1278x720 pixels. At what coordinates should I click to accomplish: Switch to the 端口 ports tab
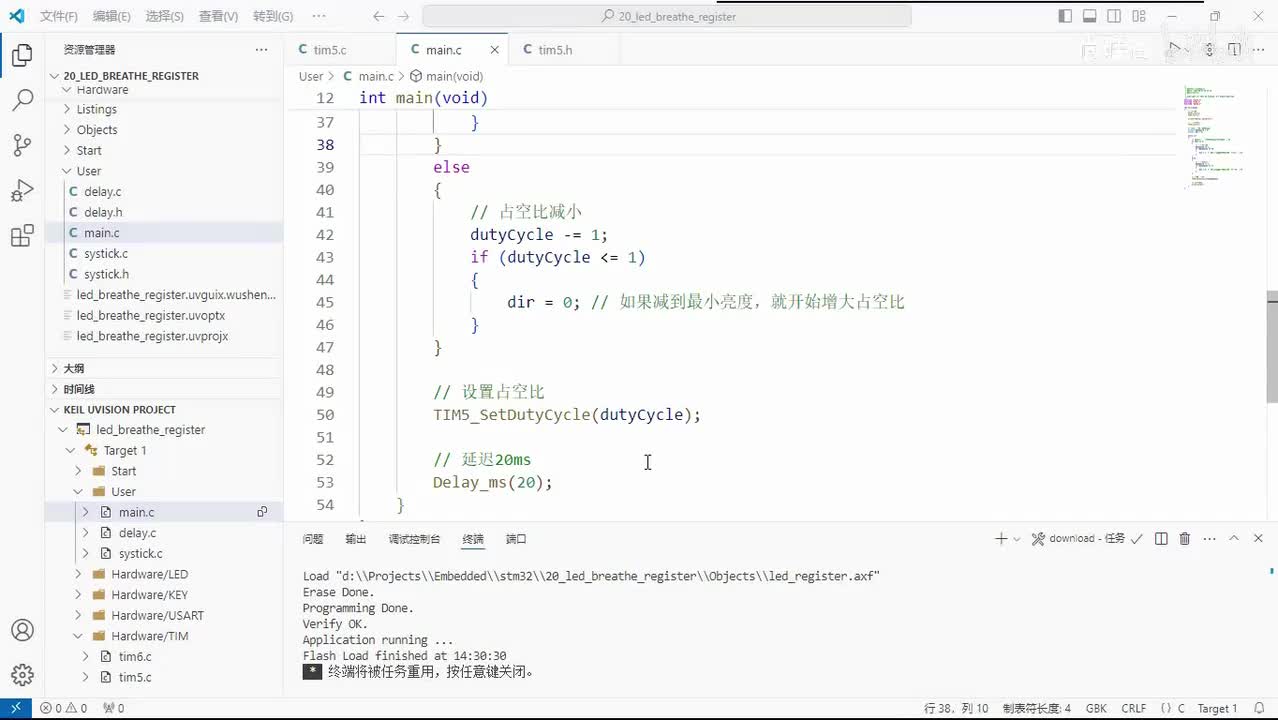[x=516, y=539]
